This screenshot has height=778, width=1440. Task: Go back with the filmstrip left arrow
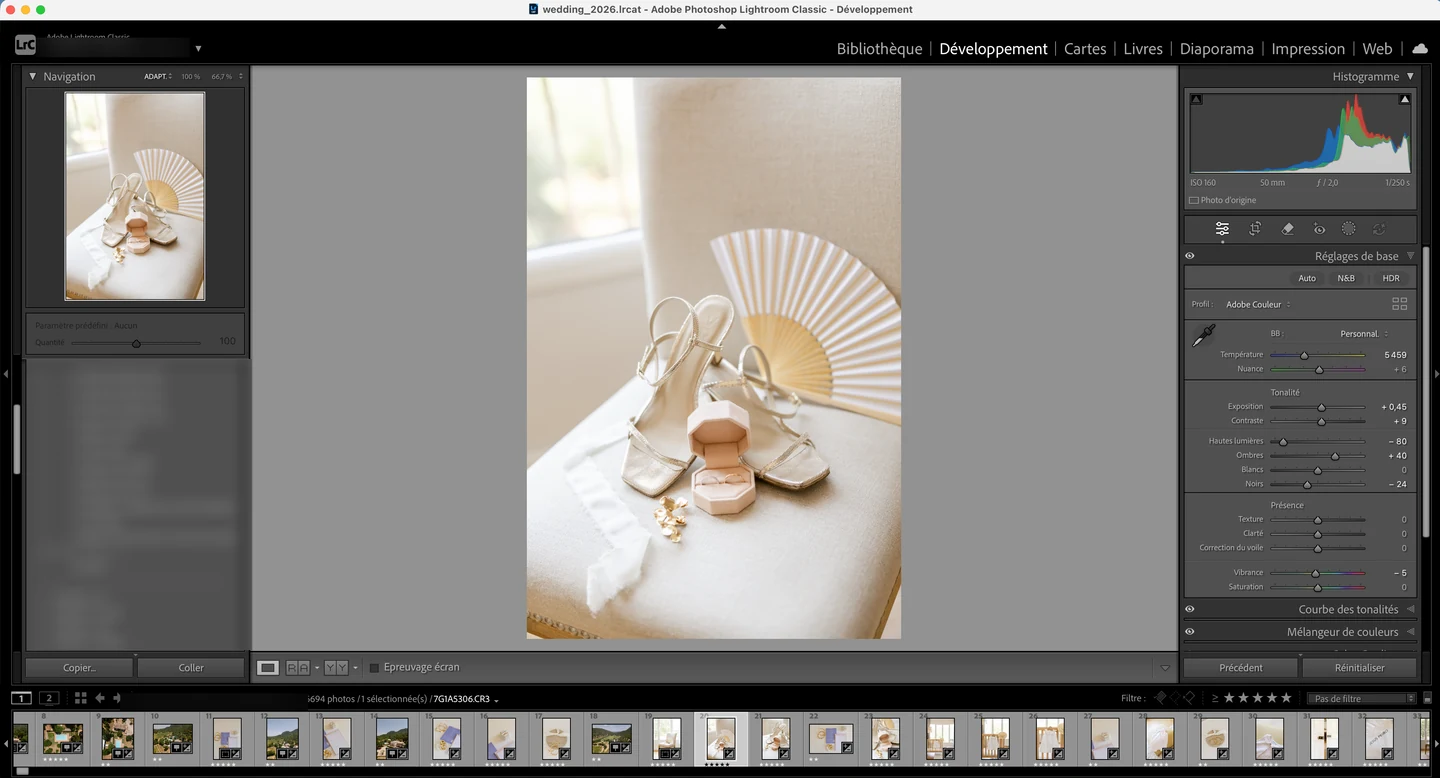pos(100,698)
